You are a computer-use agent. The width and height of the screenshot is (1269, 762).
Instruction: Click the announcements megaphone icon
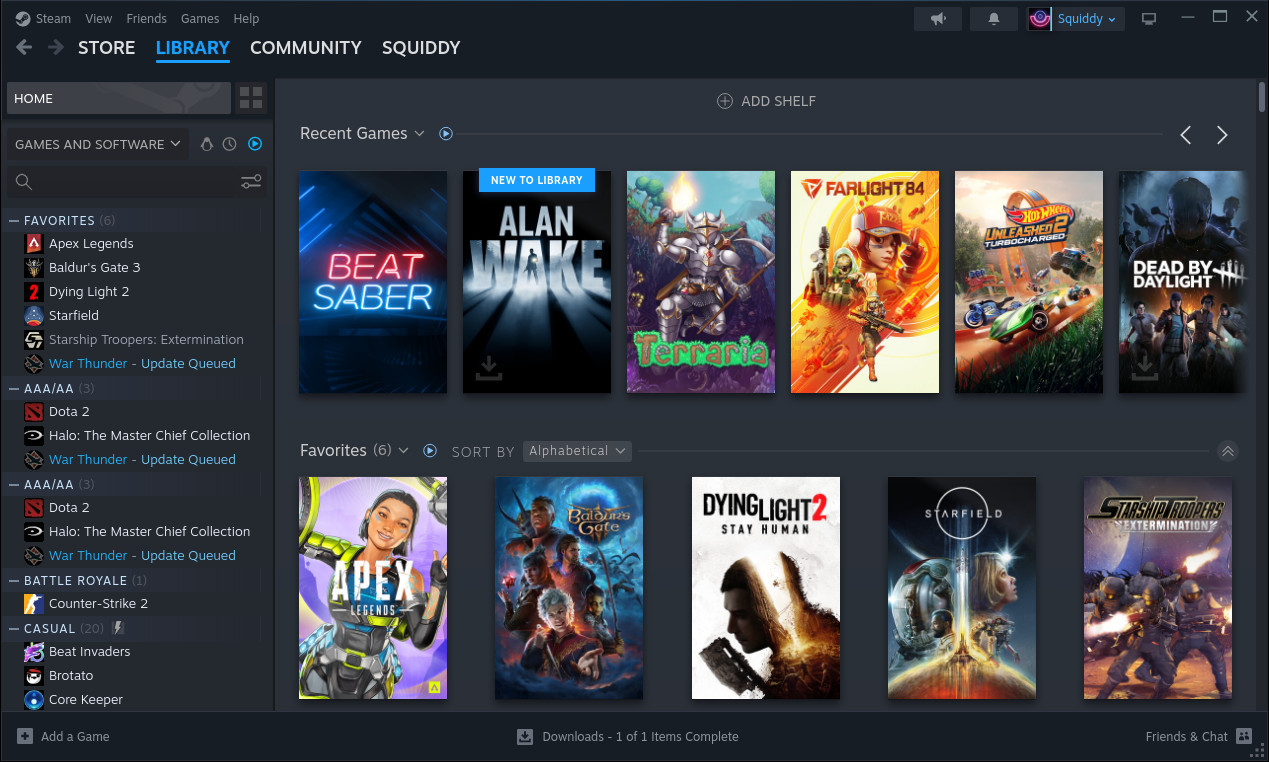(x=938, y=19)
